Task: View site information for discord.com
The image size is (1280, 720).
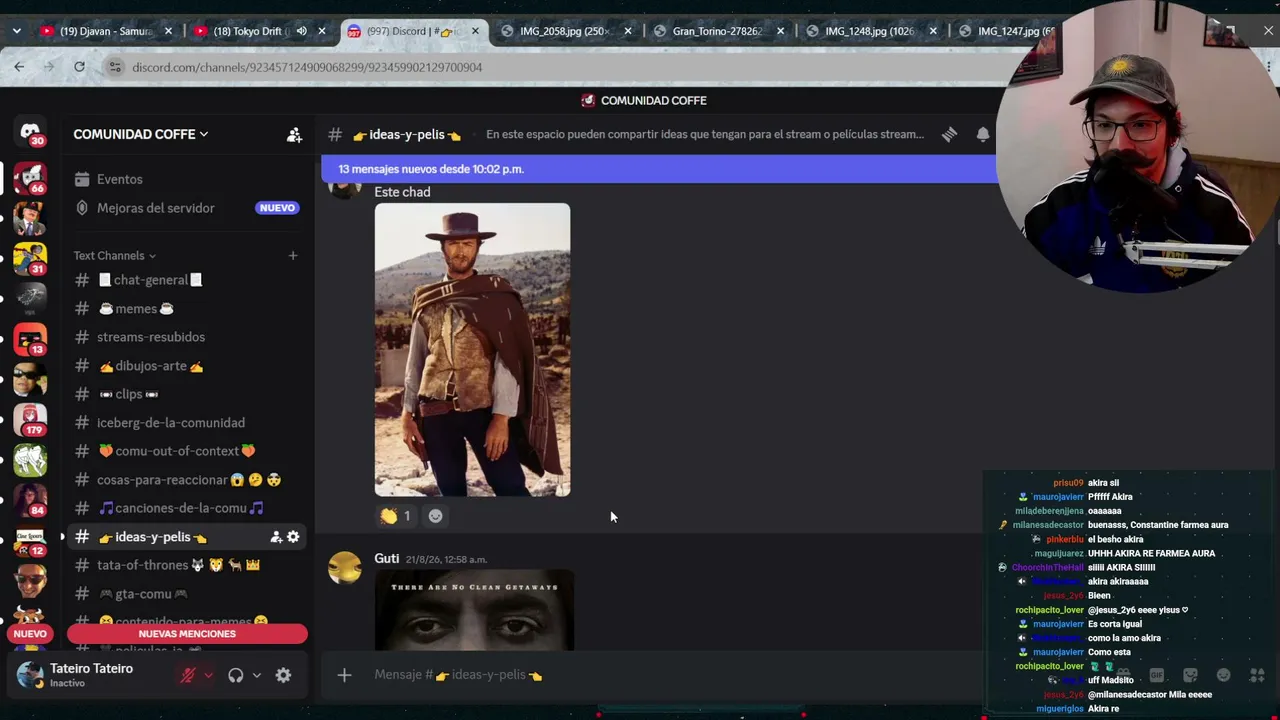Action: click(x=115, y=67)
